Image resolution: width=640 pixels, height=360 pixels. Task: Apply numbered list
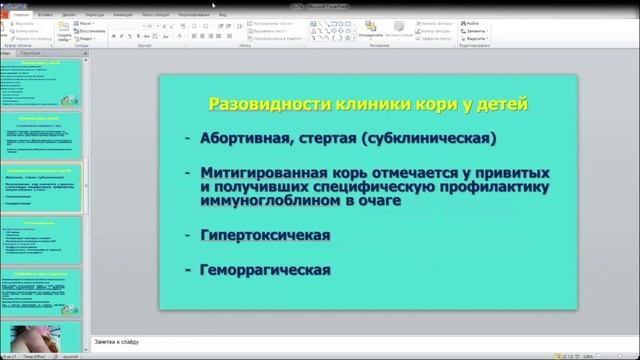pyautogui.click(x=207, y=26)
